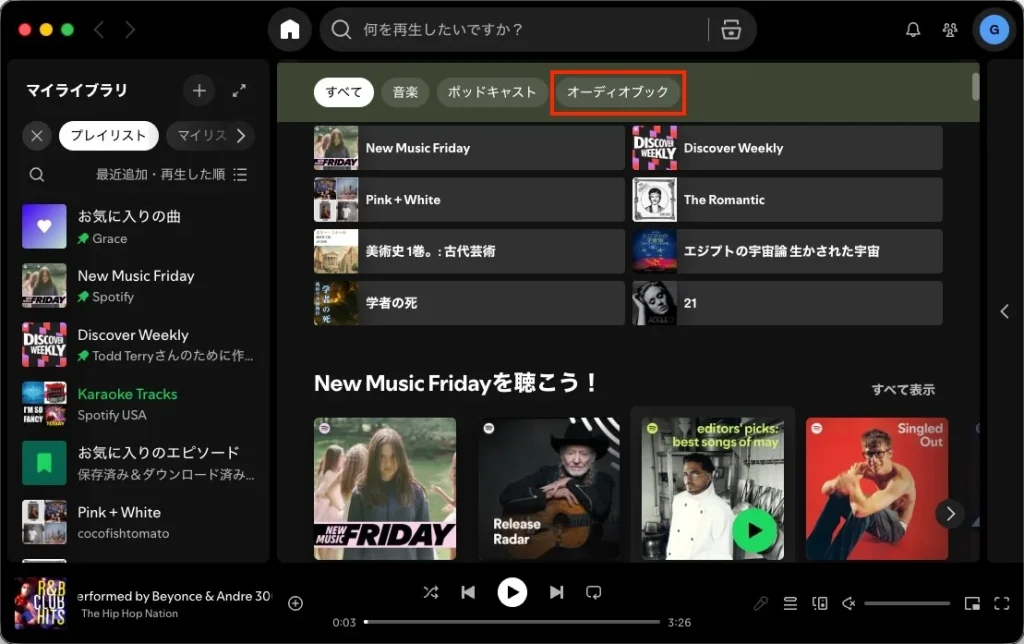Go to the Home screen icon

289,29
